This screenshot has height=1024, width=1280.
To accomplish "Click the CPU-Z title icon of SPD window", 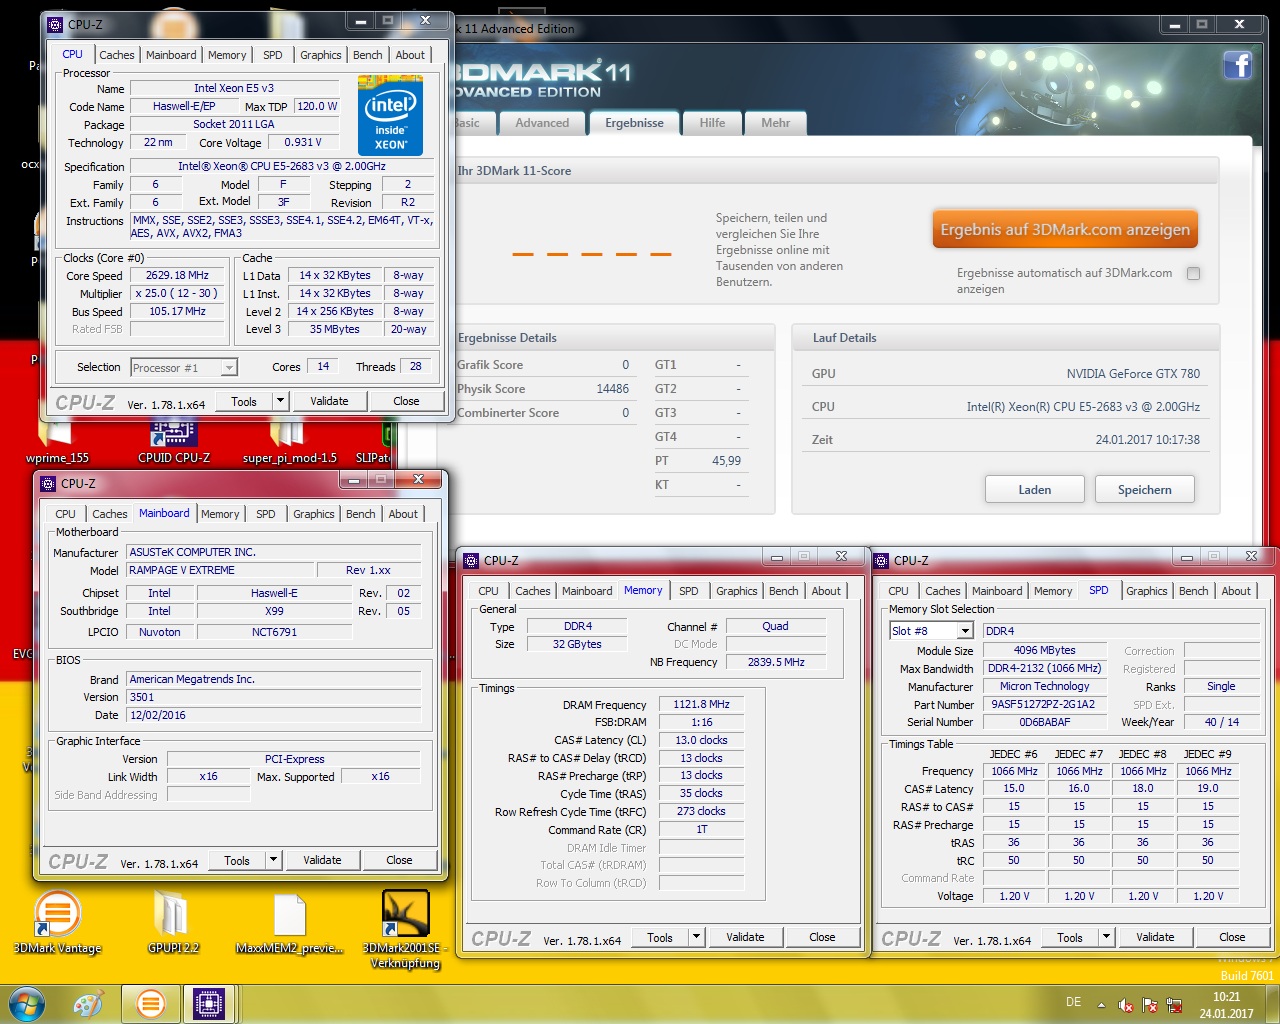I will point(881,561).
